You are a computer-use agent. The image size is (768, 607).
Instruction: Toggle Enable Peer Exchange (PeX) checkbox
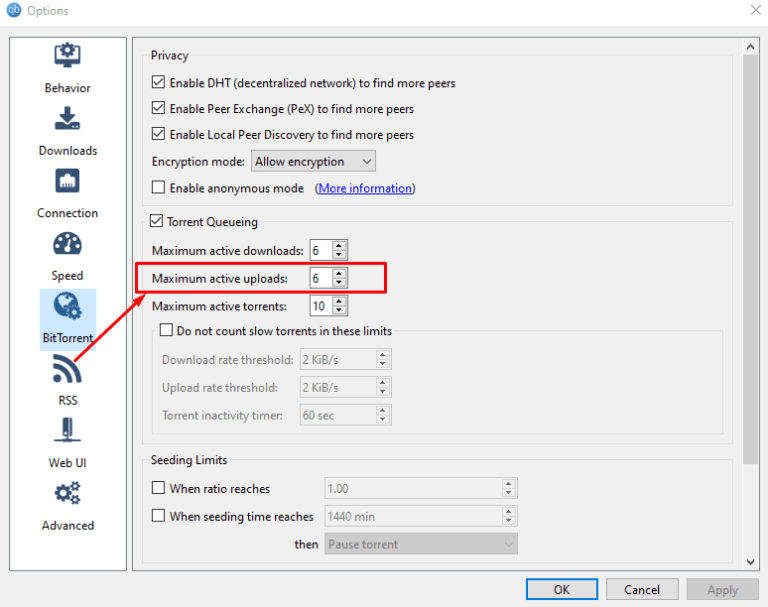click(158, 108)
